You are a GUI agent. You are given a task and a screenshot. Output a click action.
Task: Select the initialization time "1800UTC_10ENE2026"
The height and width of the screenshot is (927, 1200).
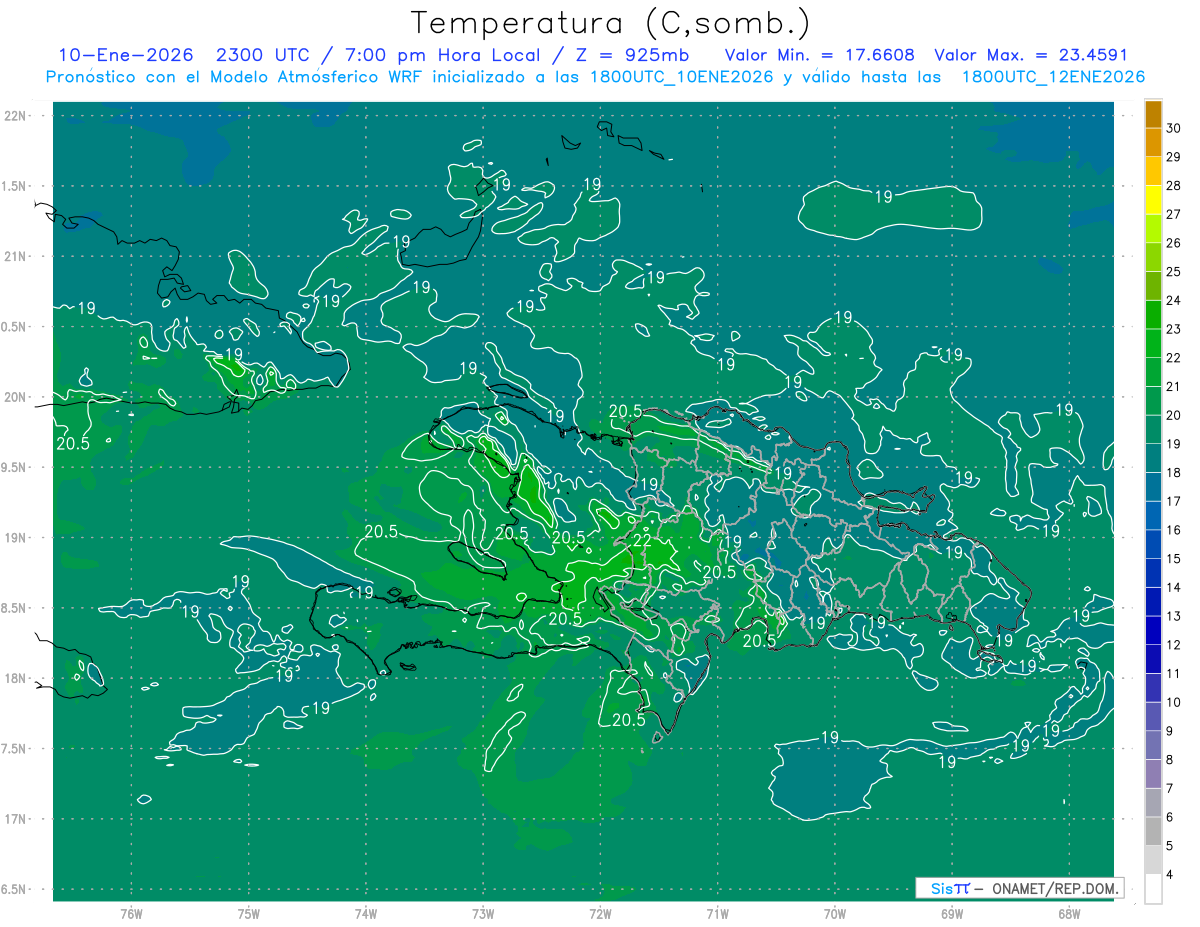click(x=681, y=77)
